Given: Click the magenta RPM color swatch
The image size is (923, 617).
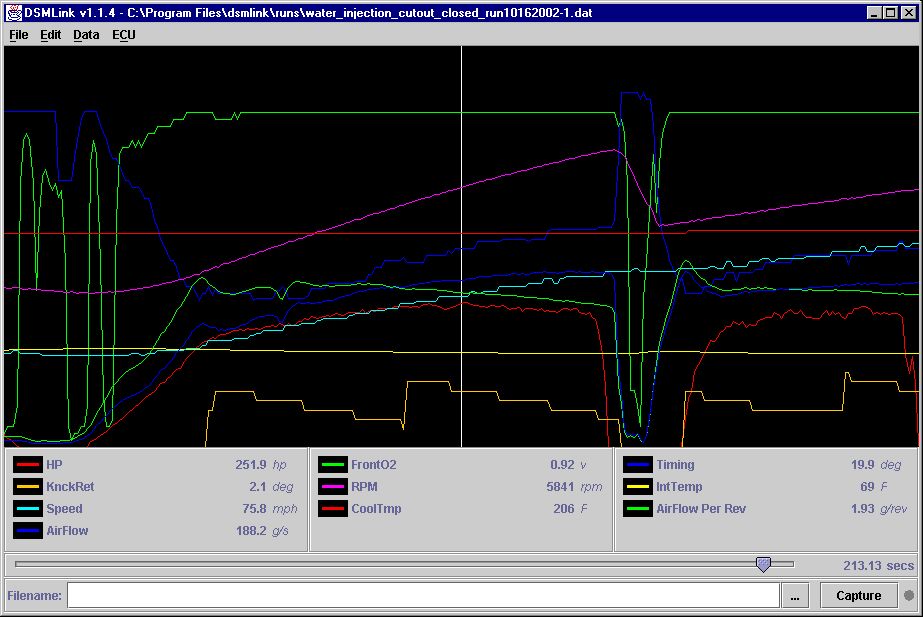Looking at the screenshot, I should click(333, 486).
